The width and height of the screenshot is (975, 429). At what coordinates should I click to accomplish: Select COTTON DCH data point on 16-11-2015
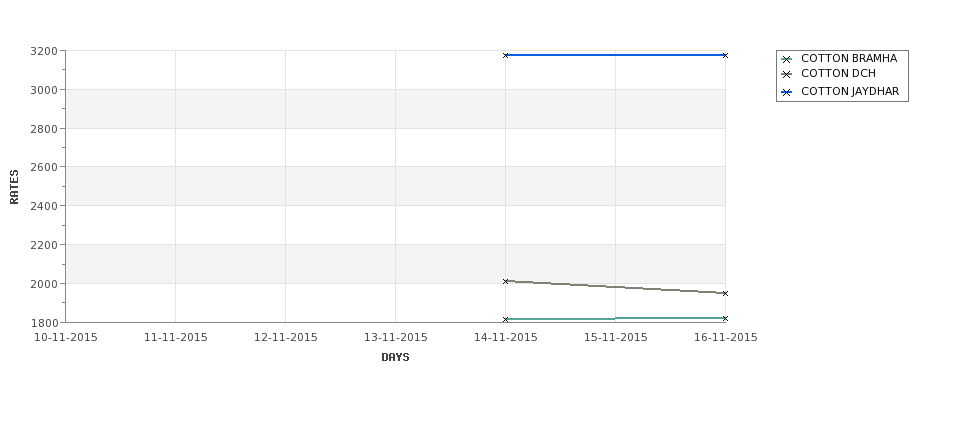(x=725, y=293)
